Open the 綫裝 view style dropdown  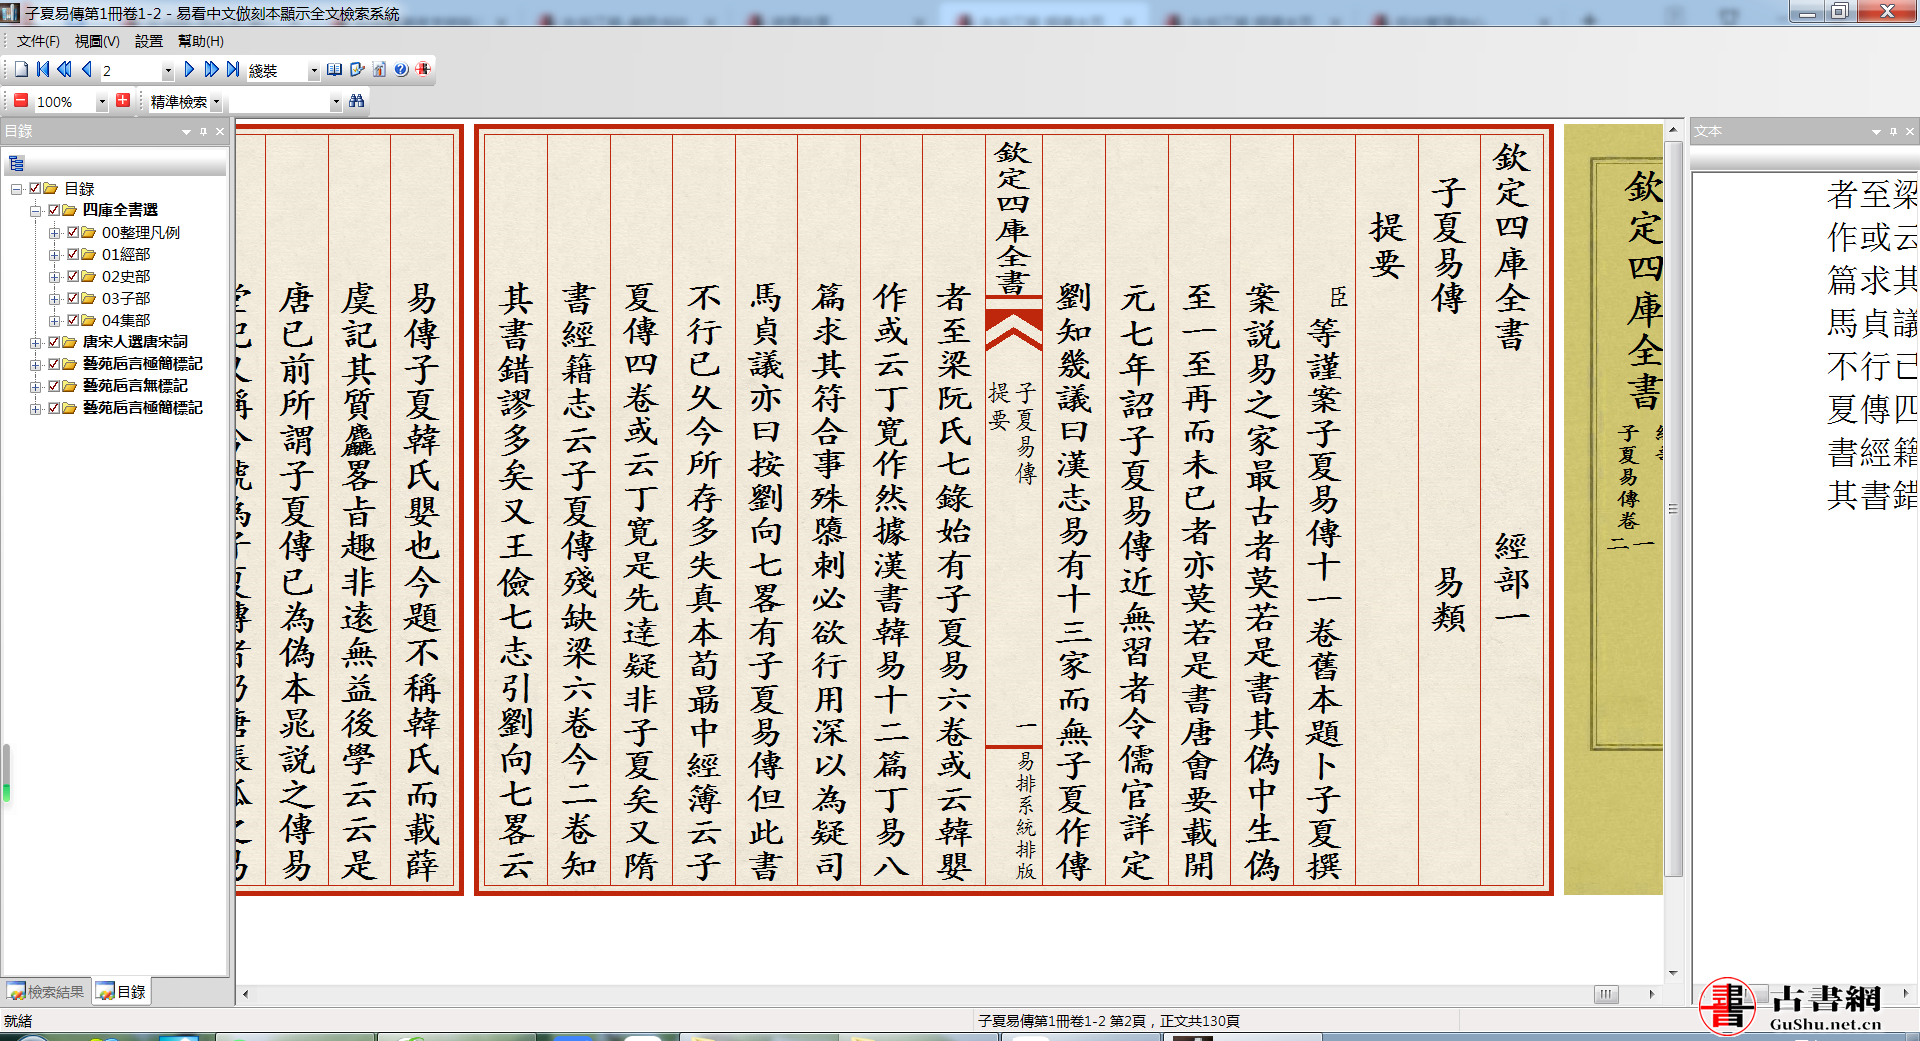(313, 70)
